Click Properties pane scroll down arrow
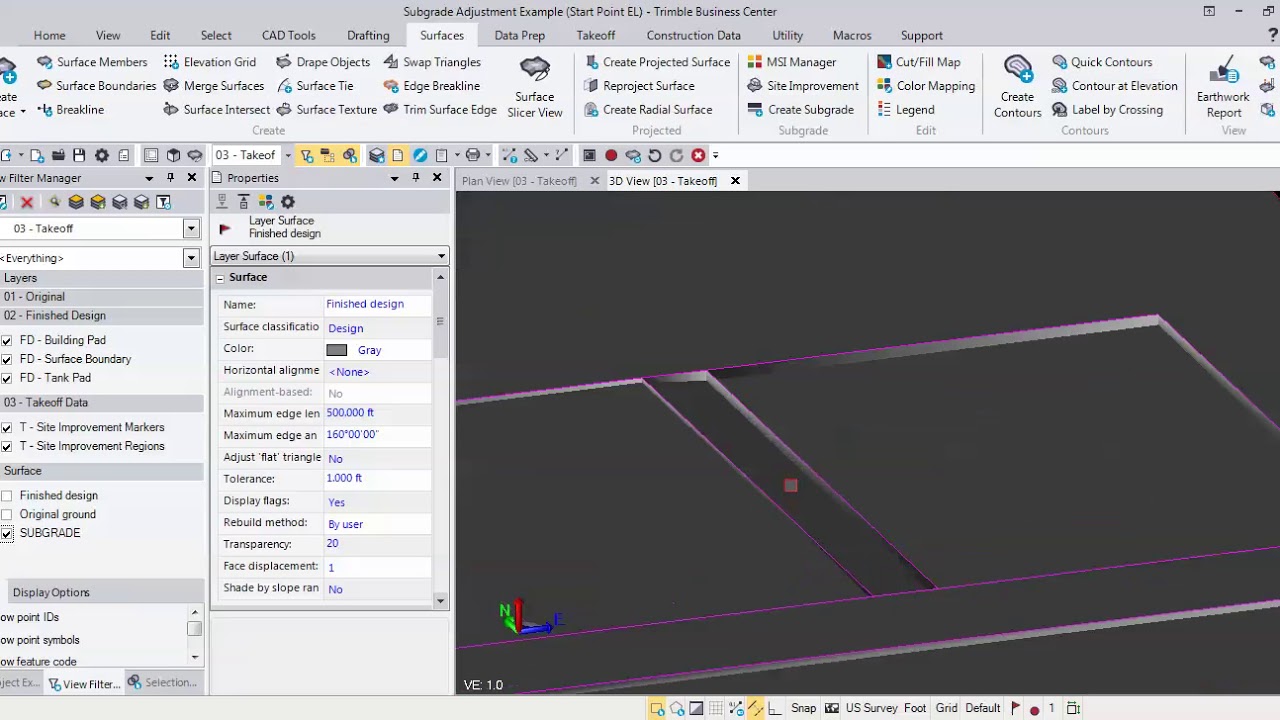The image size is (1280, 720). pos(441,600)
